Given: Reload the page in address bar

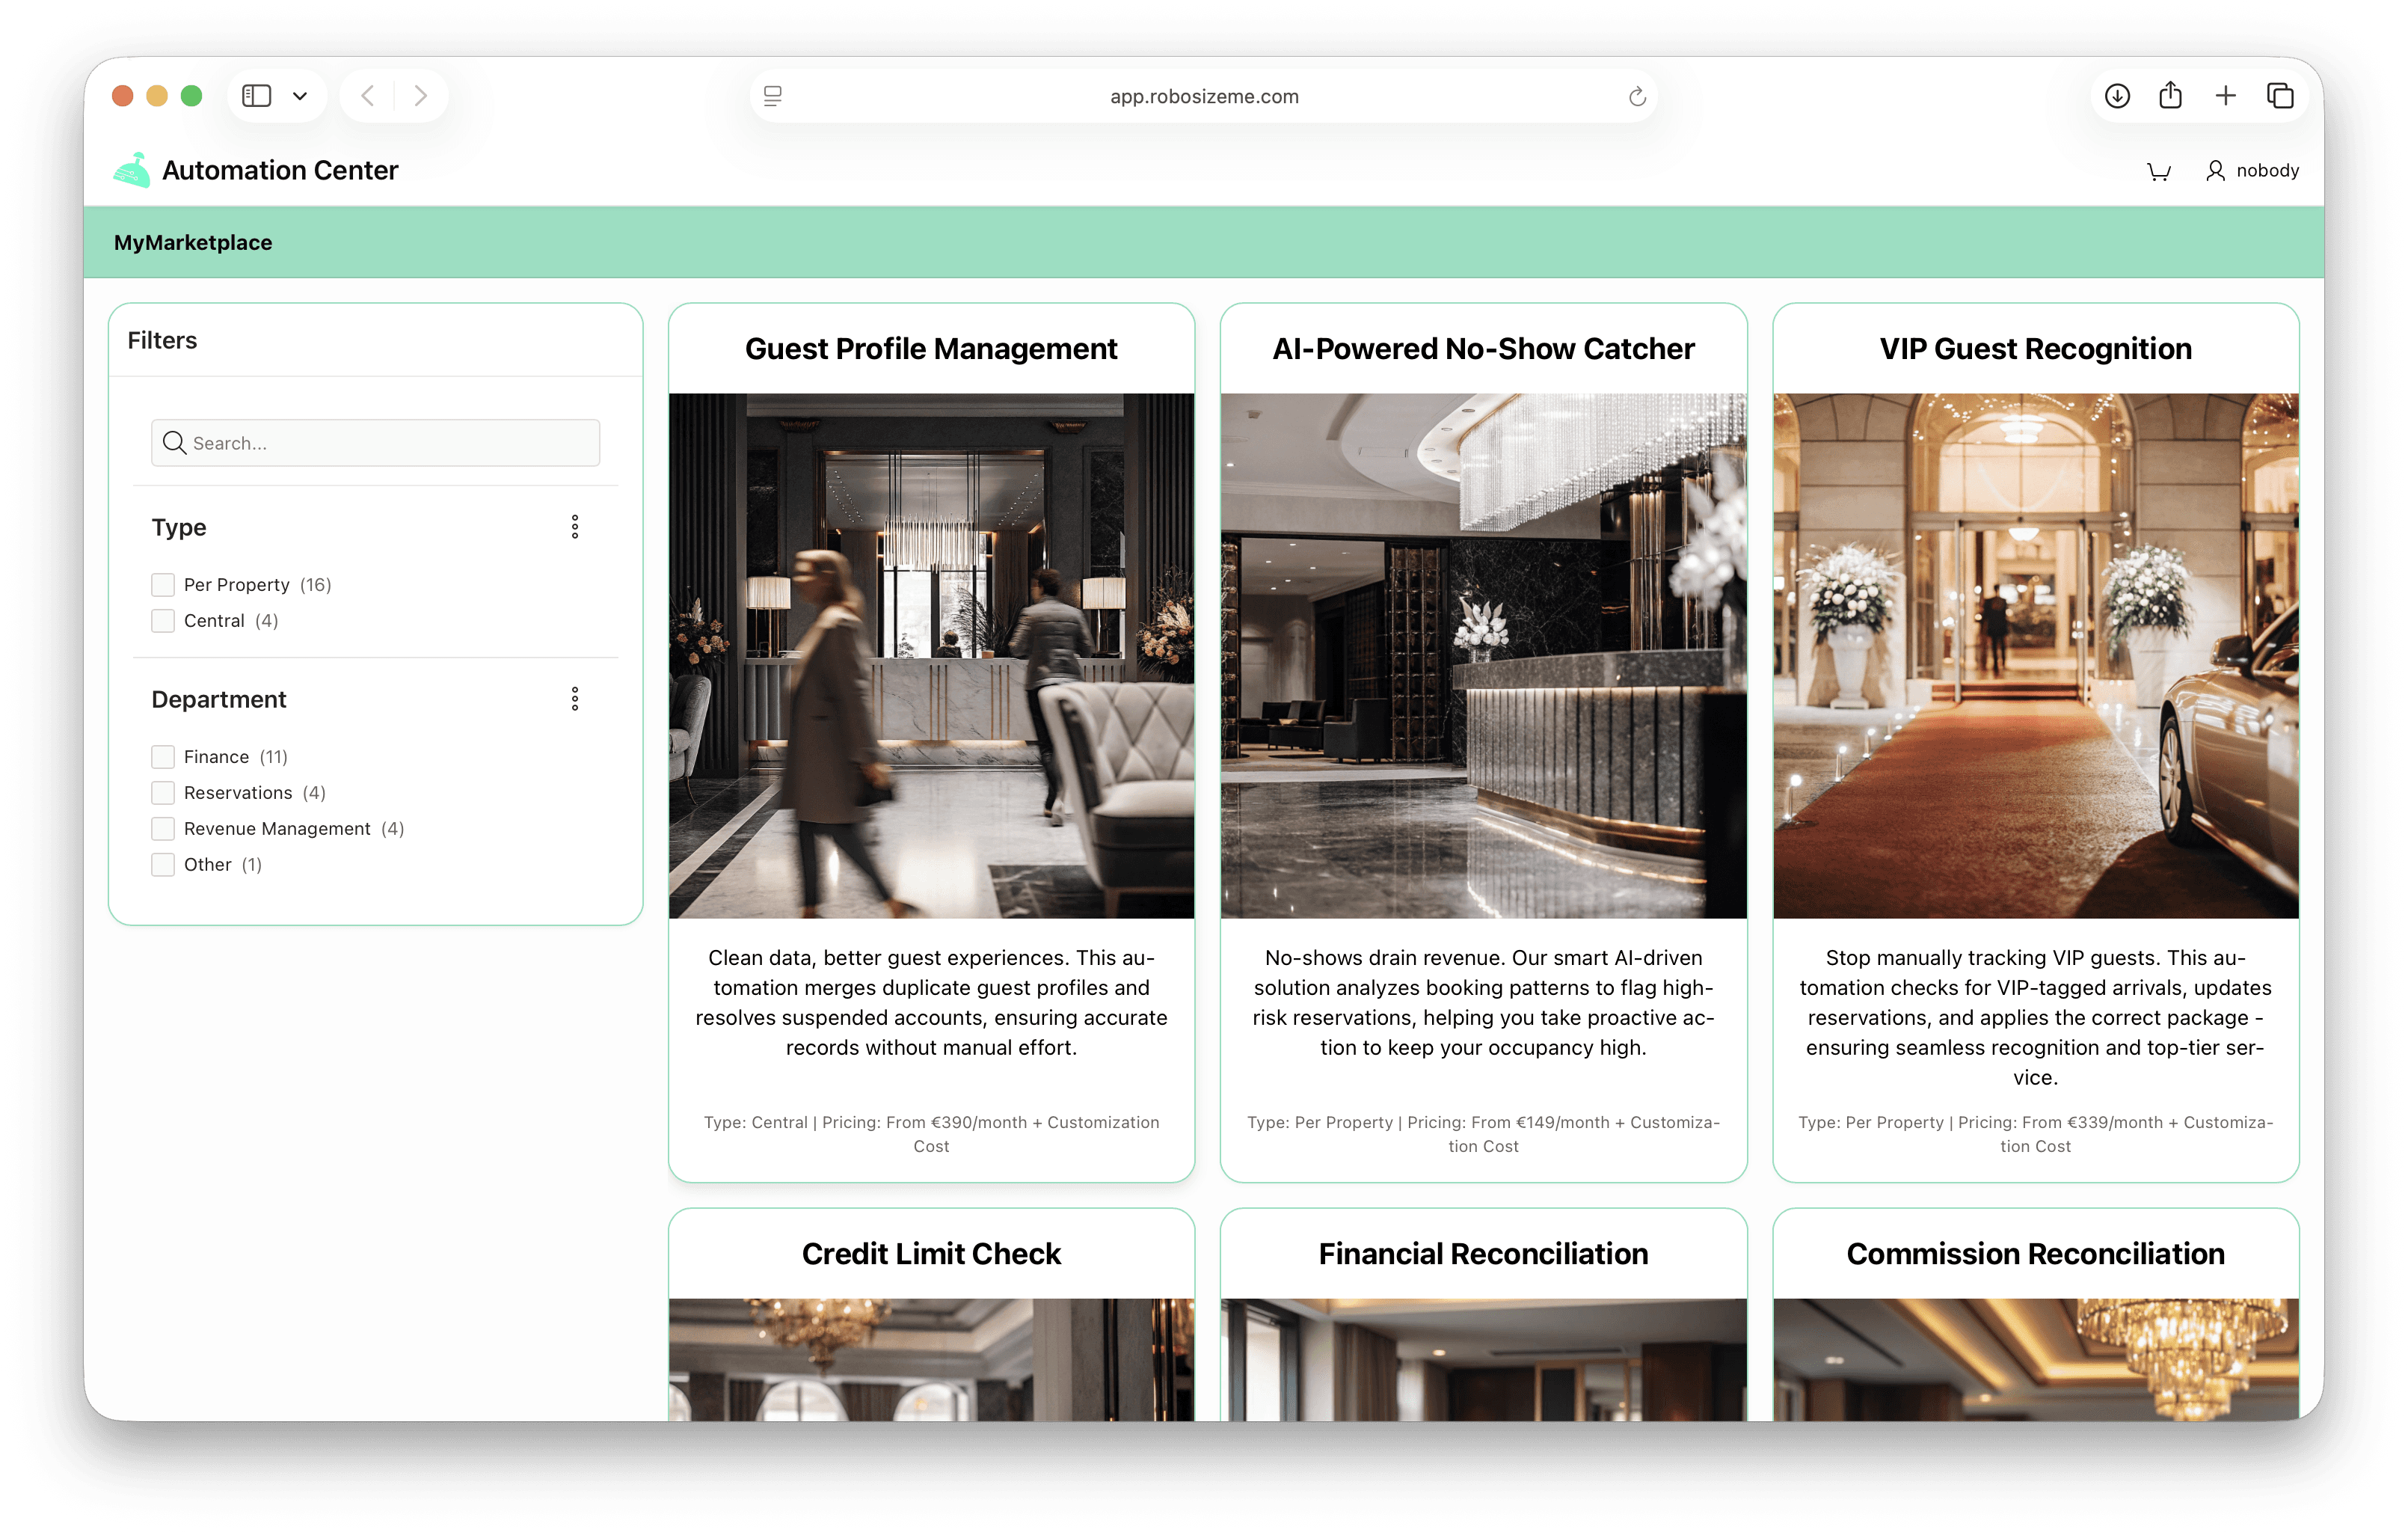Looking at the screenshot, I should [x=1637, y=97].
